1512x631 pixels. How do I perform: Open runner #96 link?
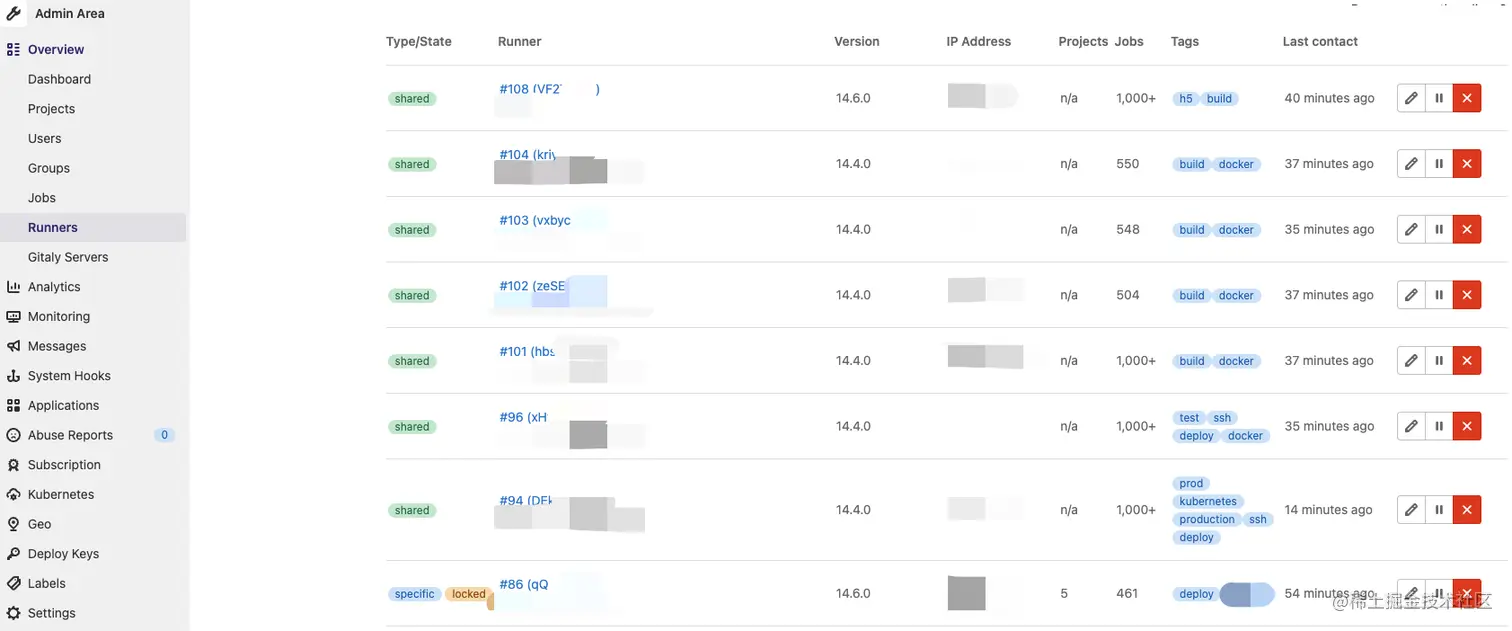523,417
